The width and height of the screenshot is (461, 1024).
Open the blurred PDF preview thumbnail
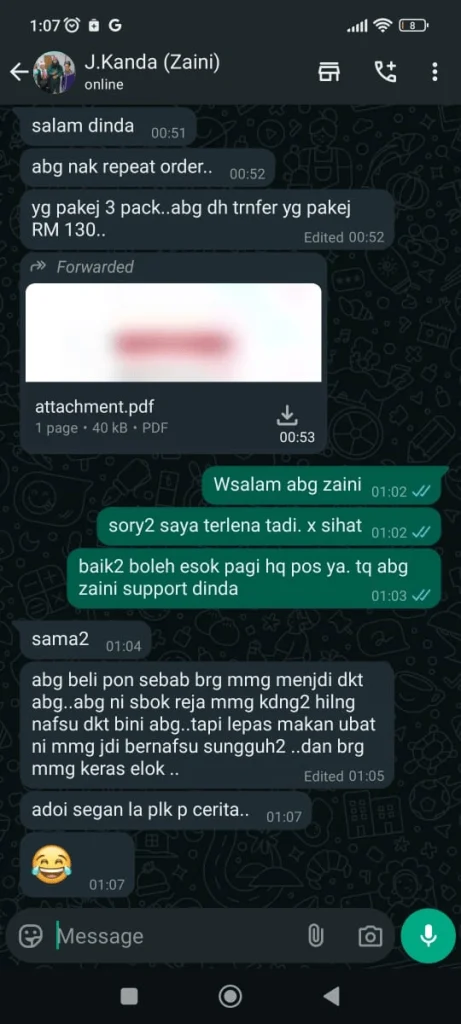[173, 332]
